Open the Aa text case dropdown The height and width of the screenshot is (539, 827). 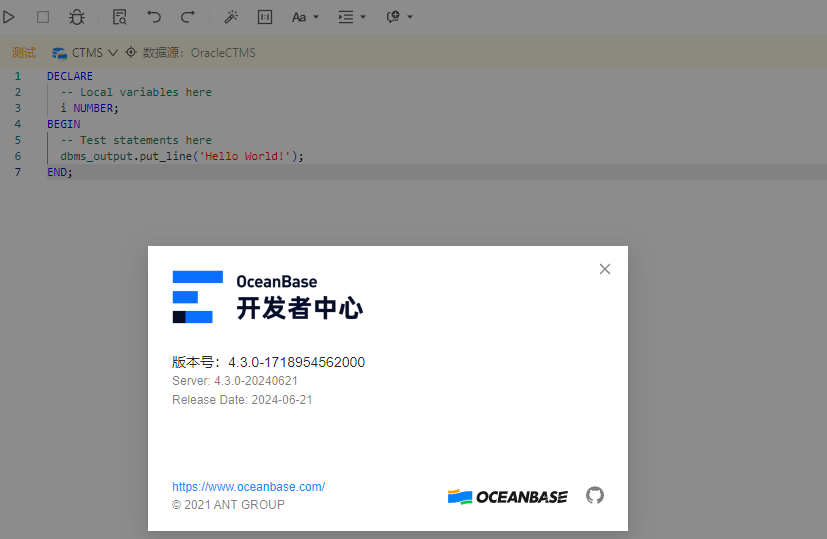(x=305, y=17)
